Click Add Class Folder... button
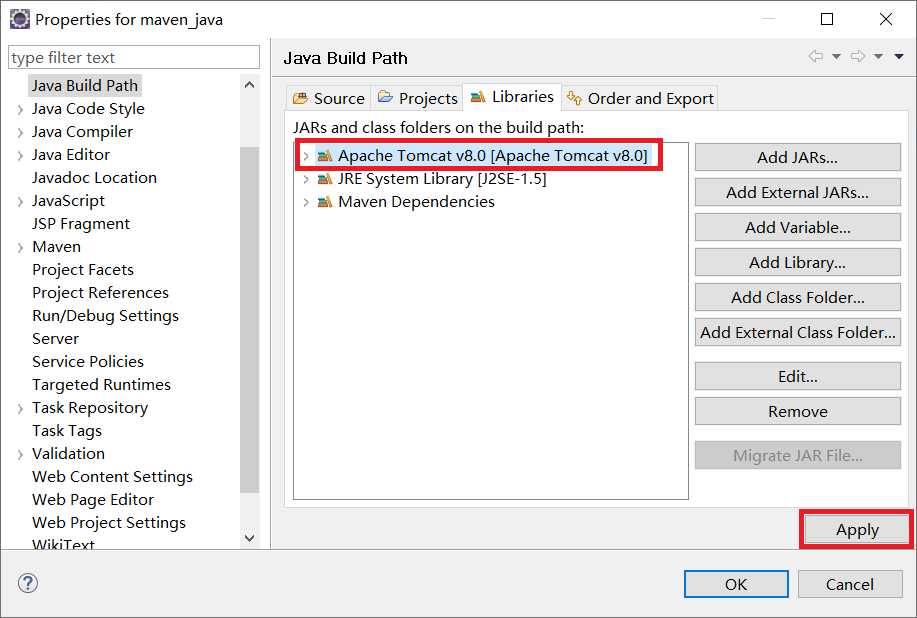The width and height of the screenshot is (917, 618). pyautogui.click(x=798, y=297)
